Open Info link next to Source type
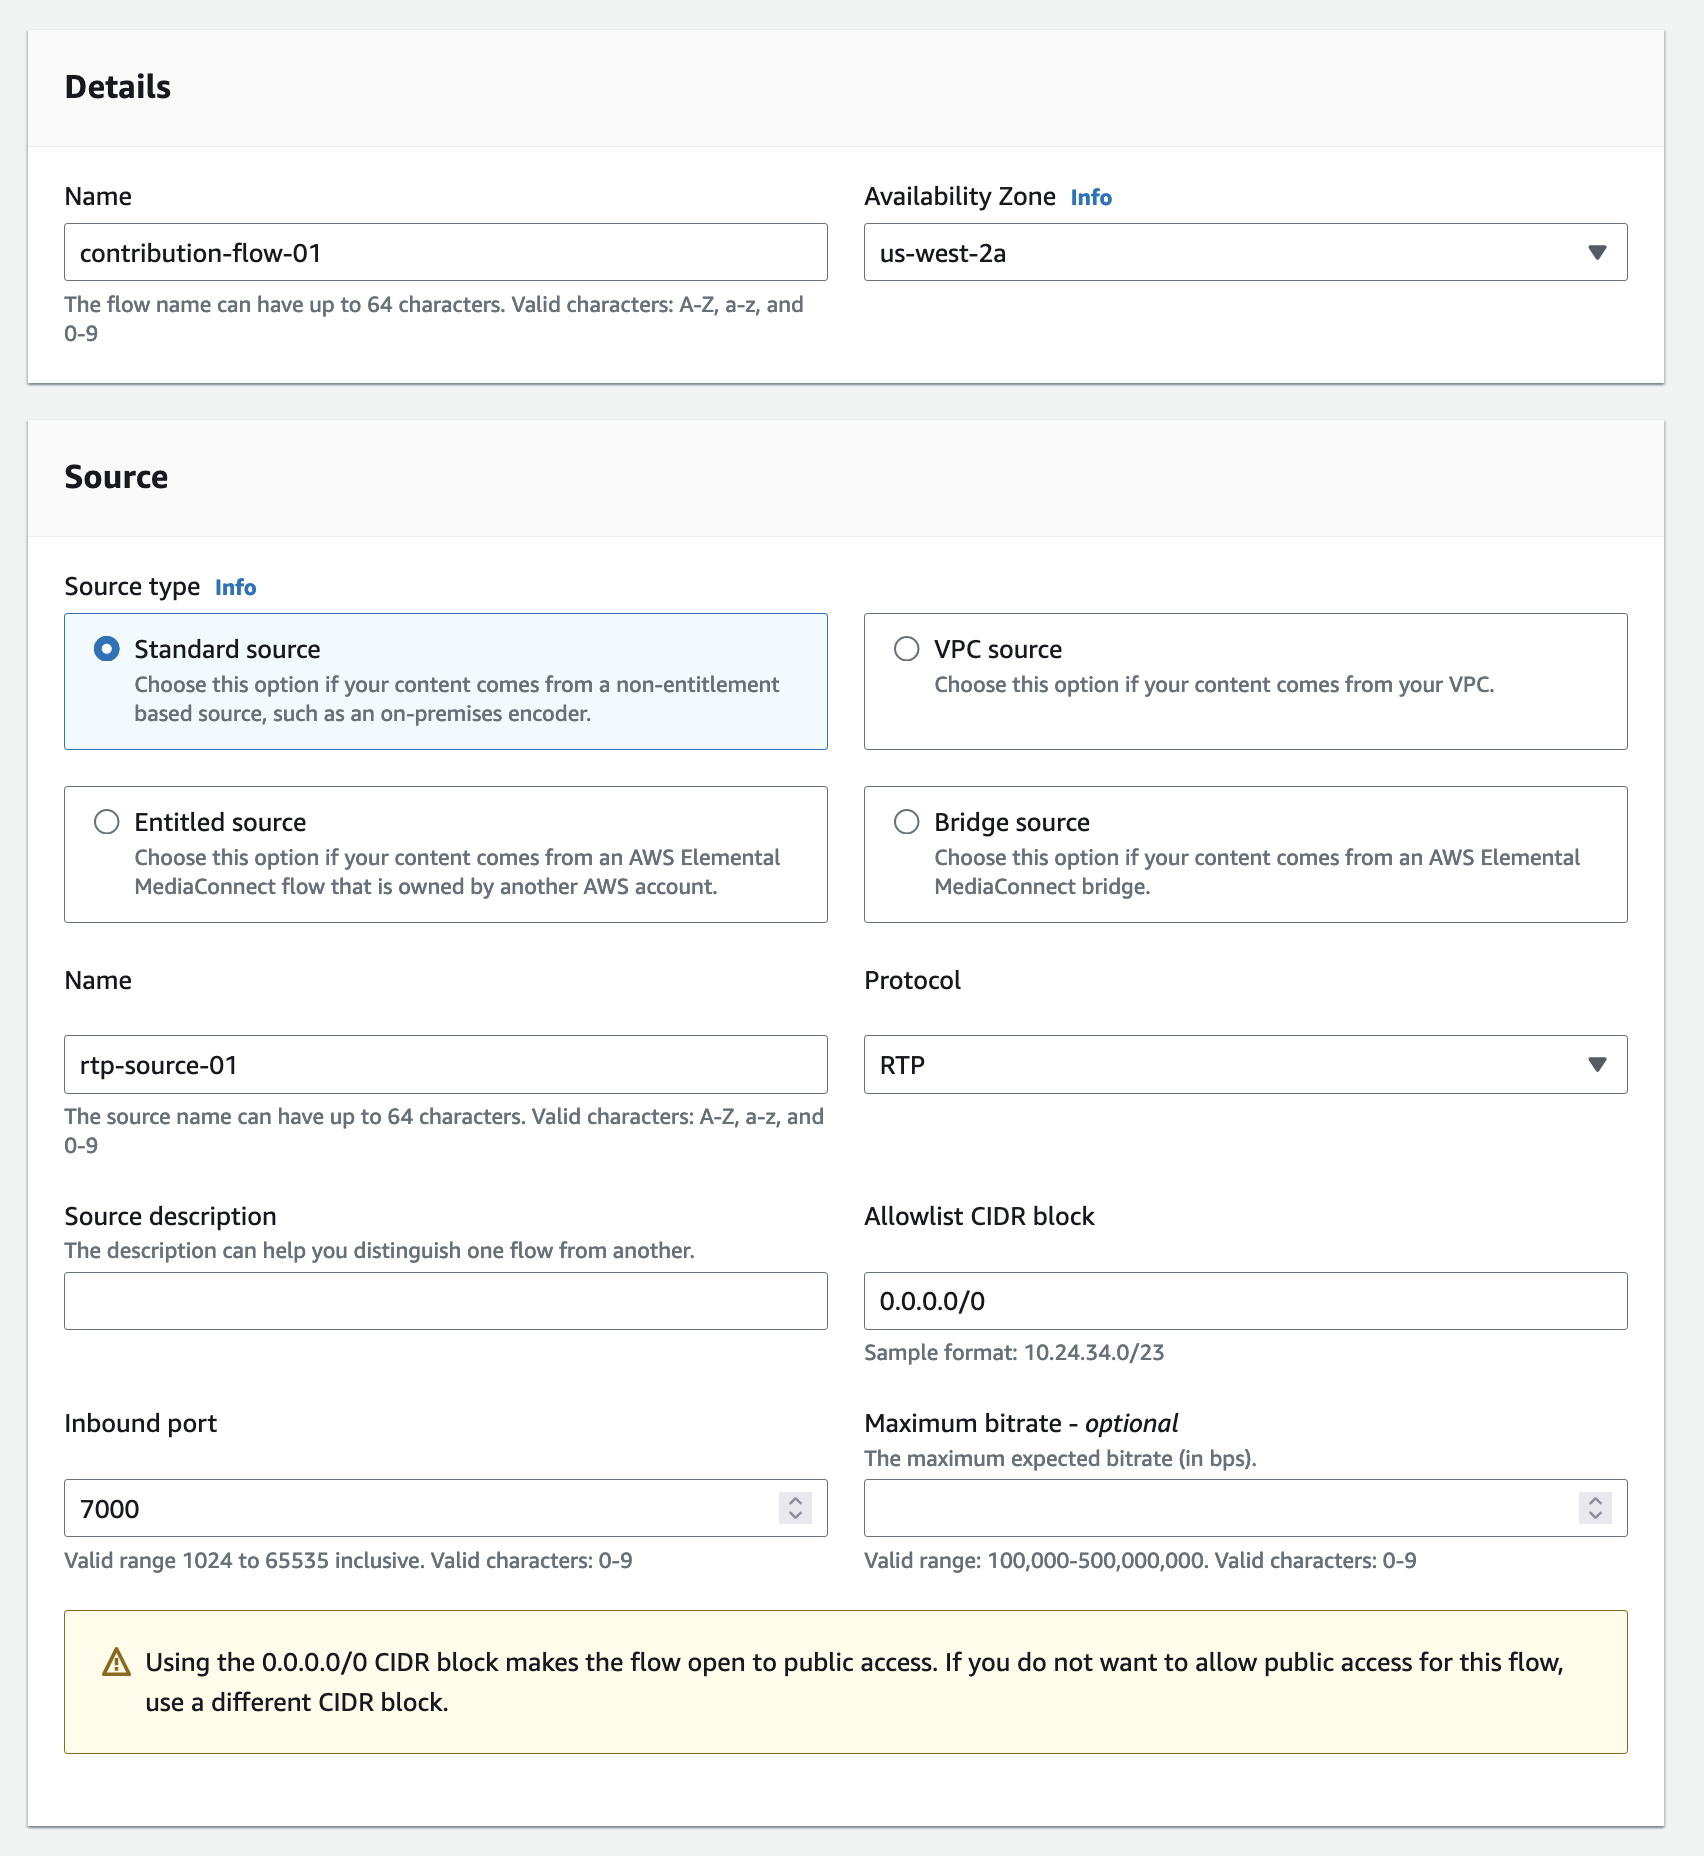This screenshot has height=1856, width=1704. click(235, 588)
